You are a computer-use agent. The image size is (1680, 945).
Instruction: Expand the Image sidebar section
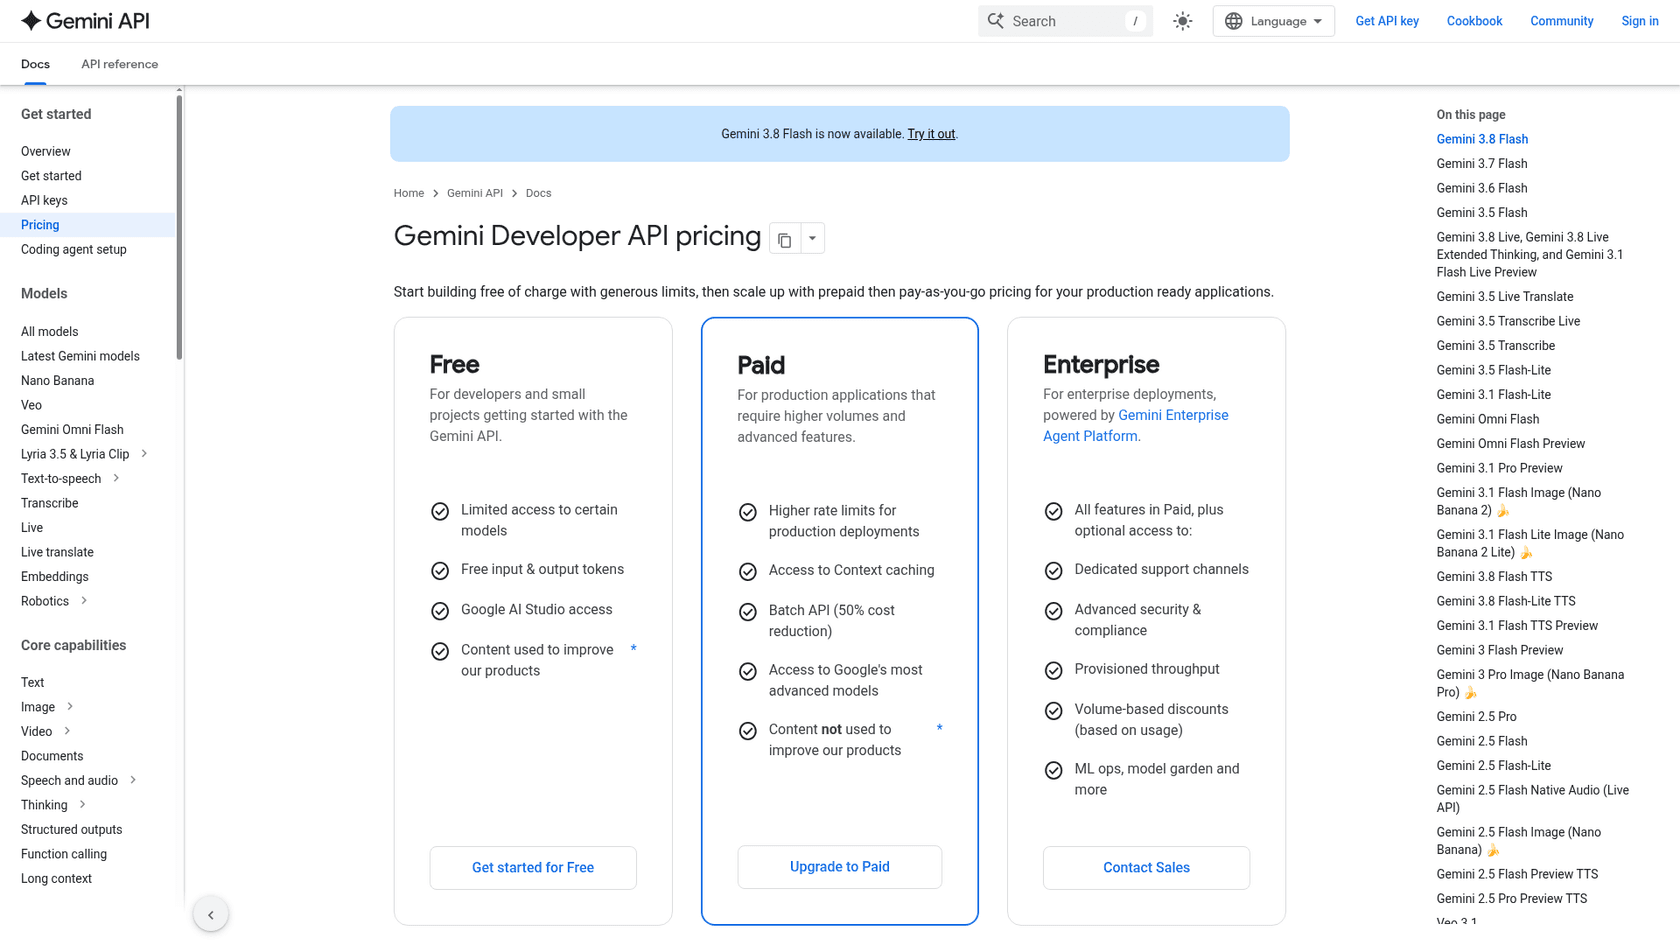[x=70, y=707]
